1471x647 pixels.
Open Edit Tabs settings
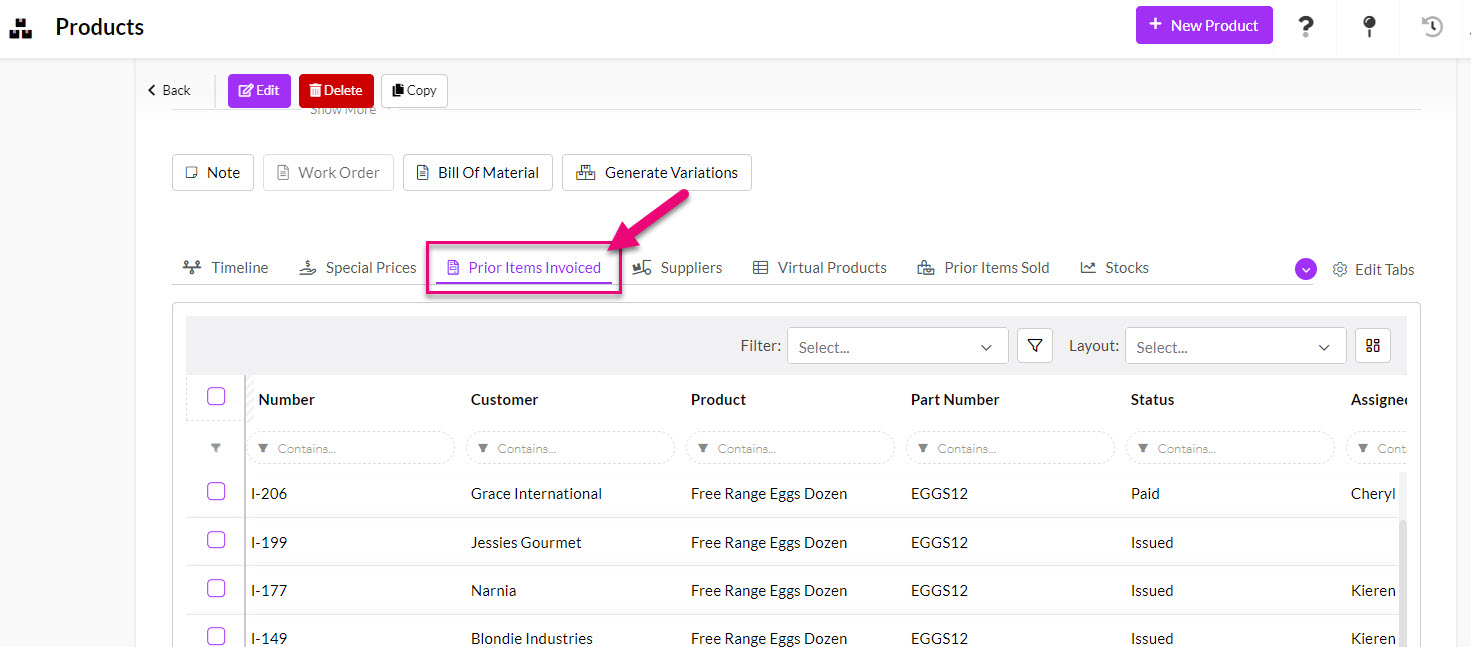[1374, 269]
